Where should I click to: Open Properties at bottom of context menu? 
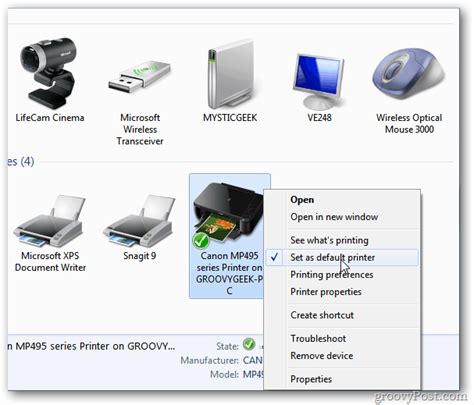(311, 379)
